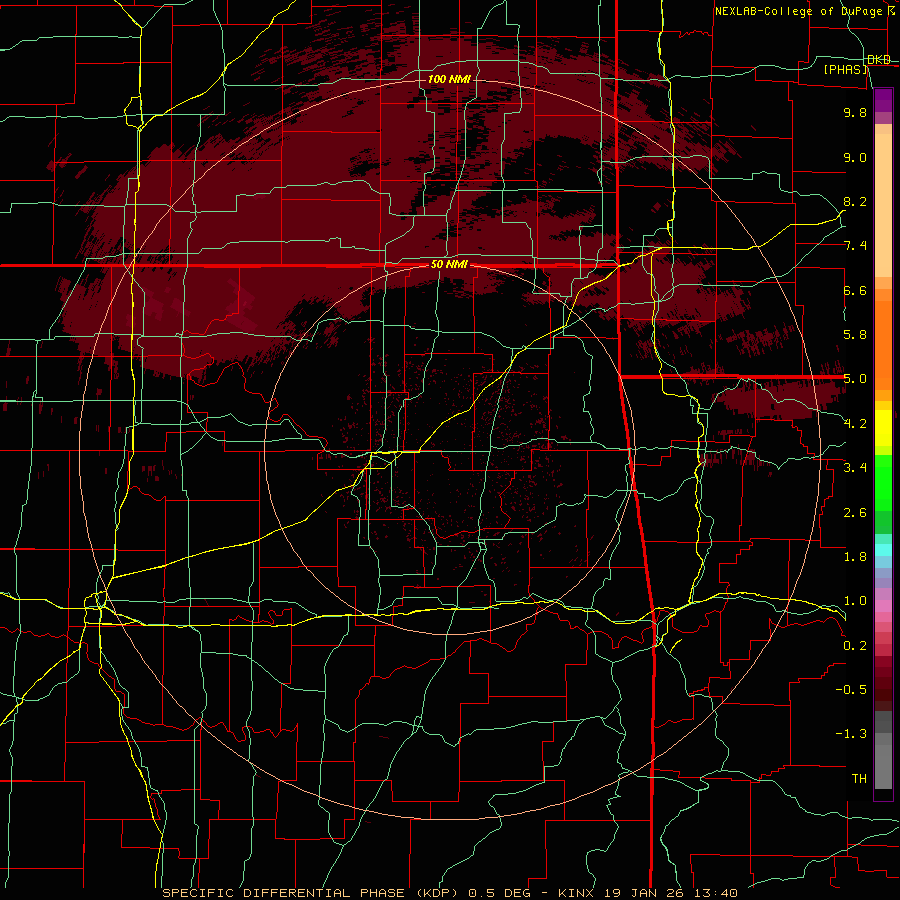The width and height of the screenshot is (900, 900).
Task: Click the yellow segment of color bar
Action: pyautogui.click(x=883, y=428)
